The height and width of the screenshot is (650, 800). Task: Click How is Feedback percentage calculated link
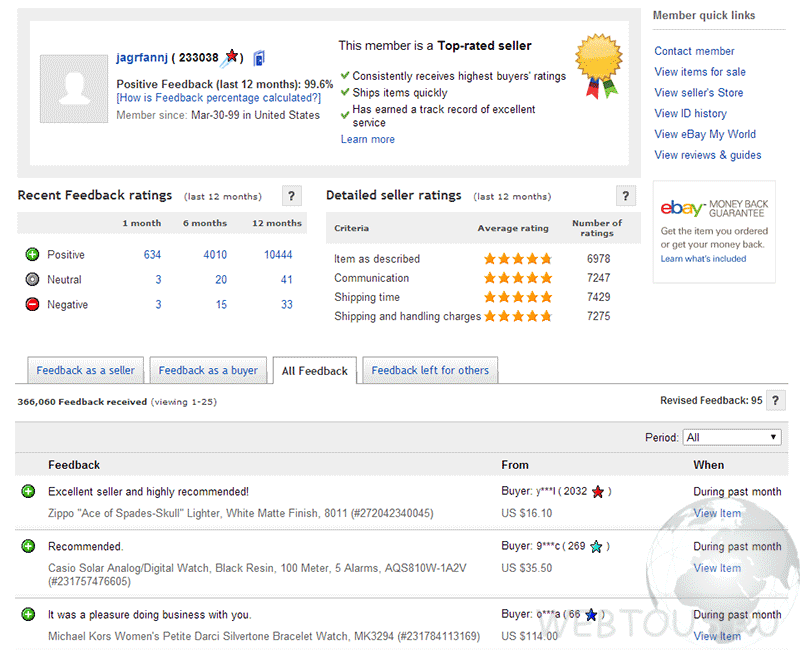pos(218,98)
